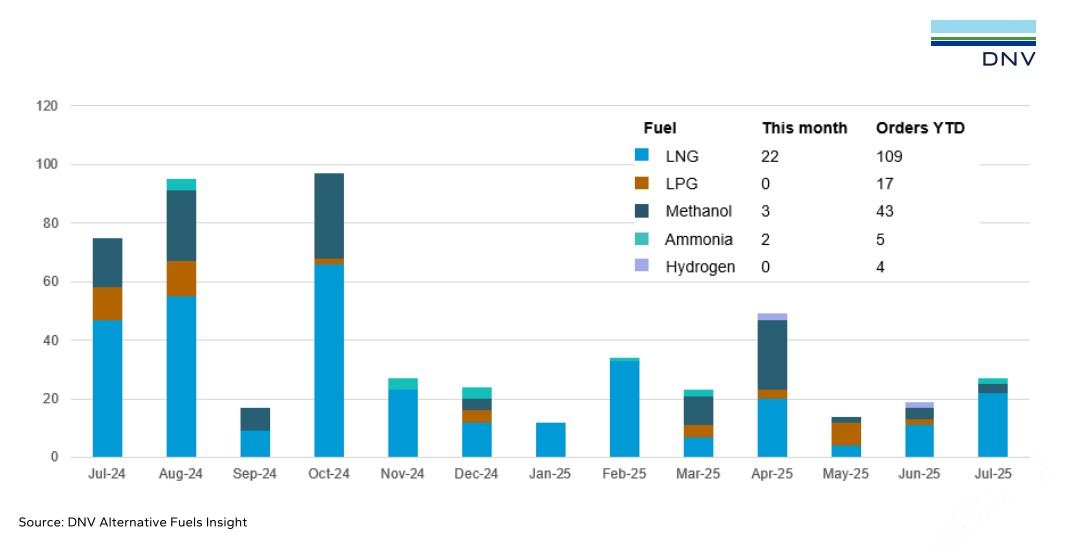Click Hydrogen Orders YTD value 4
The width and height of the screenshot is (1065, 552).
[x=880, y=268]
